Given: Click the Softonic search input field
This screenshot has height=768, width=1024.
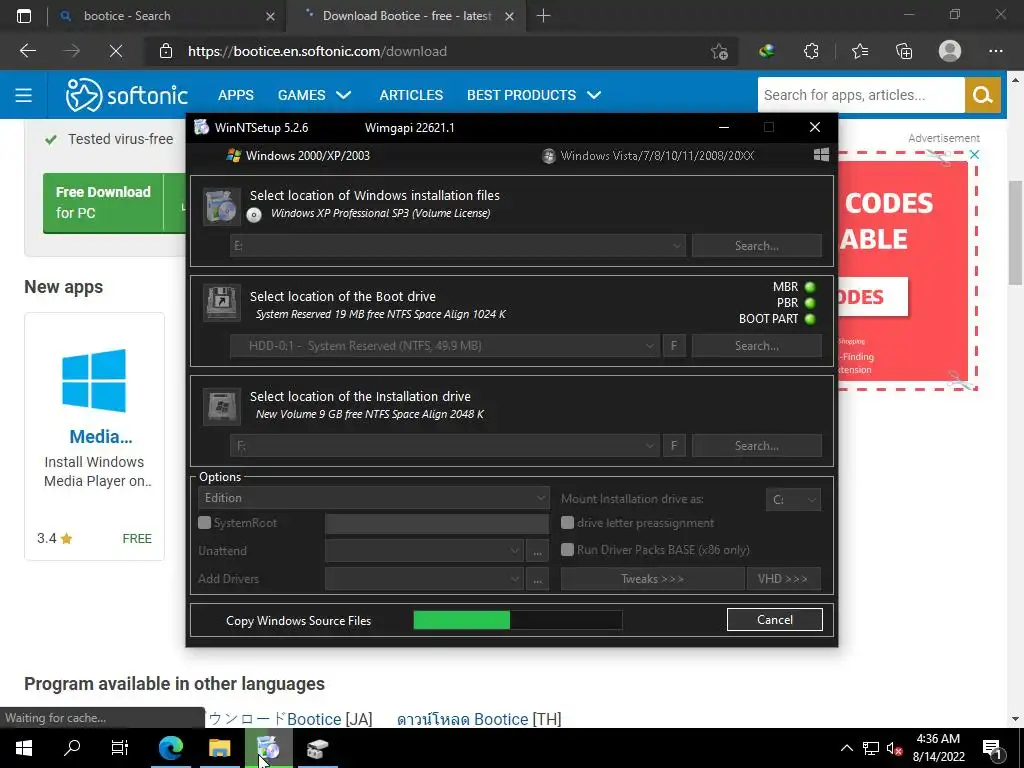Looking at the screenshot, I should (x=861, y=95).
